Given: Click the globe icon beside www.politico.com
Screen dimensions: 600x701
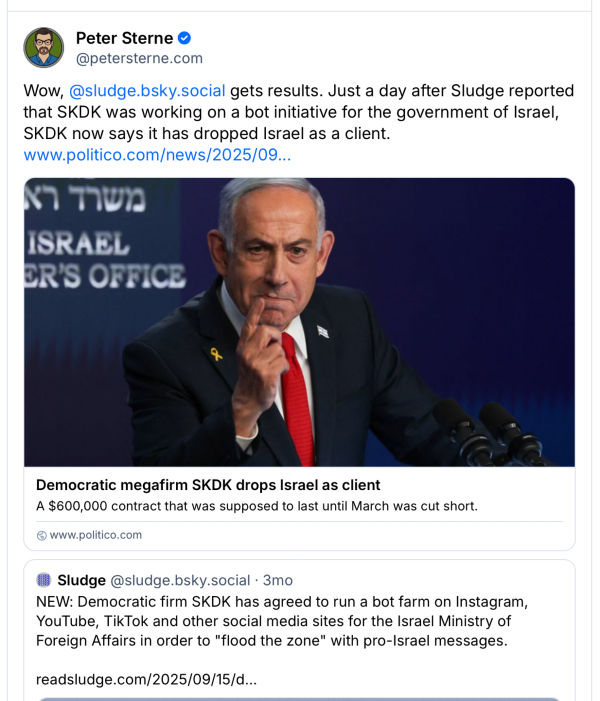Looking at the screenshot, I should [x=41, y=535].
